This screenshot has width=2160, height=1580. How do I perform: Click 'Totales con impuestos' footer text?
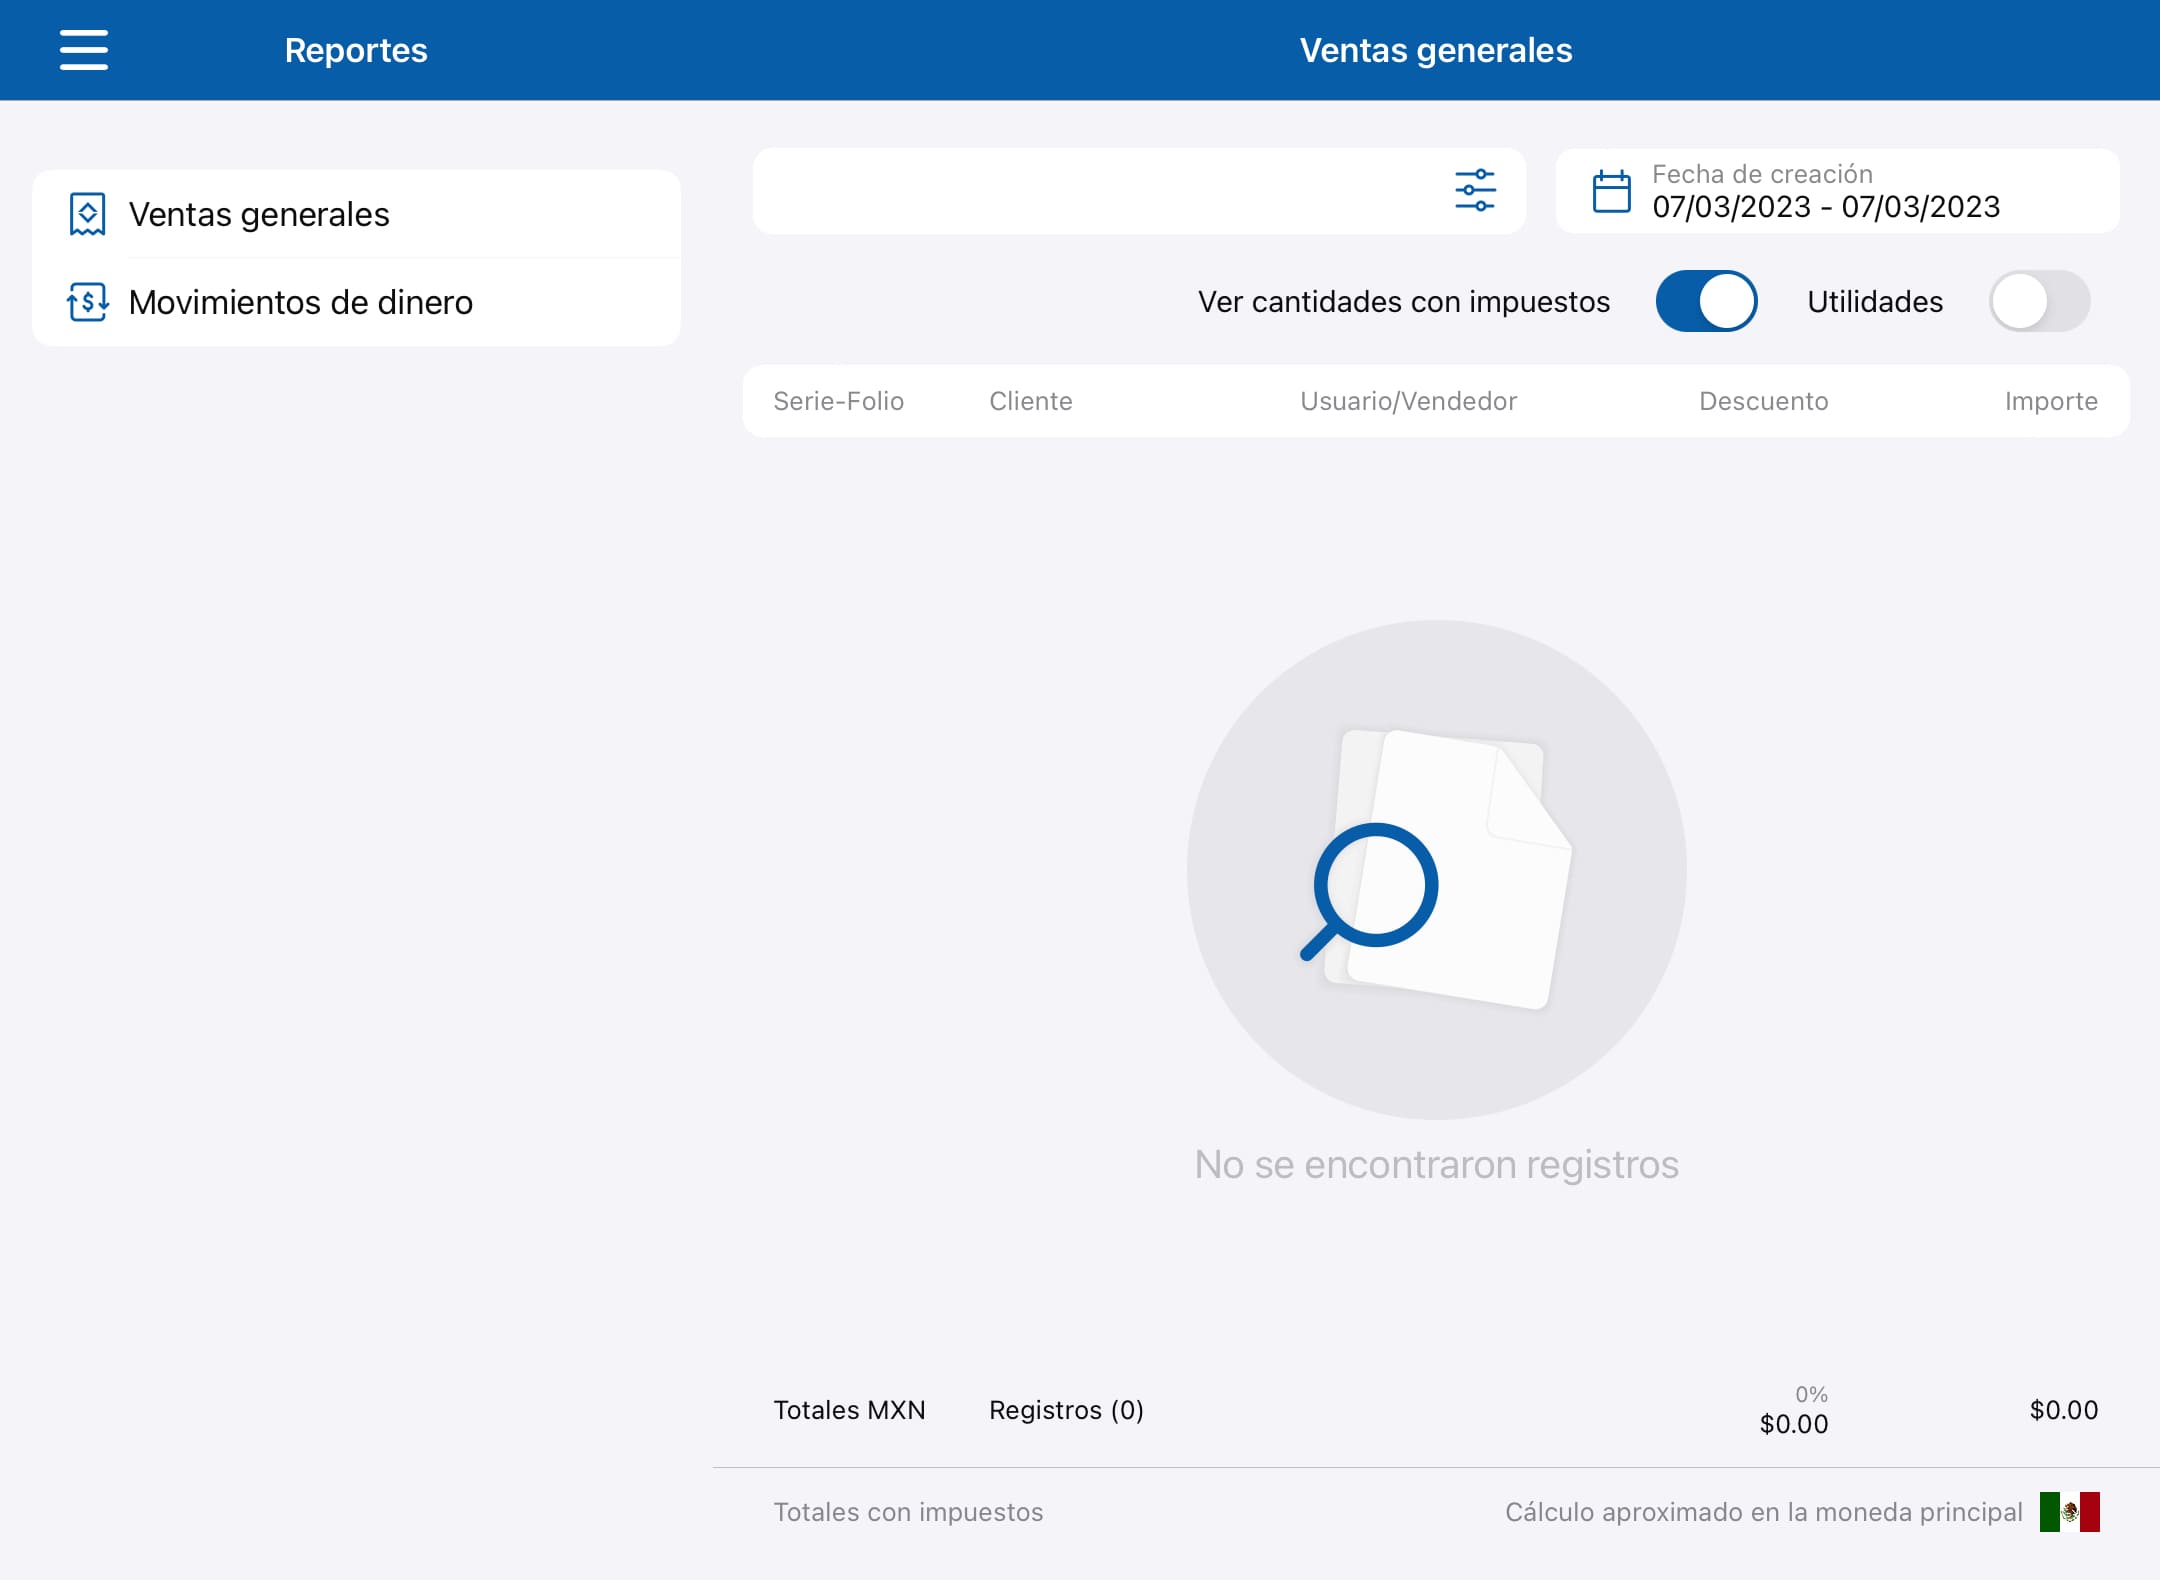[908, 1512]
